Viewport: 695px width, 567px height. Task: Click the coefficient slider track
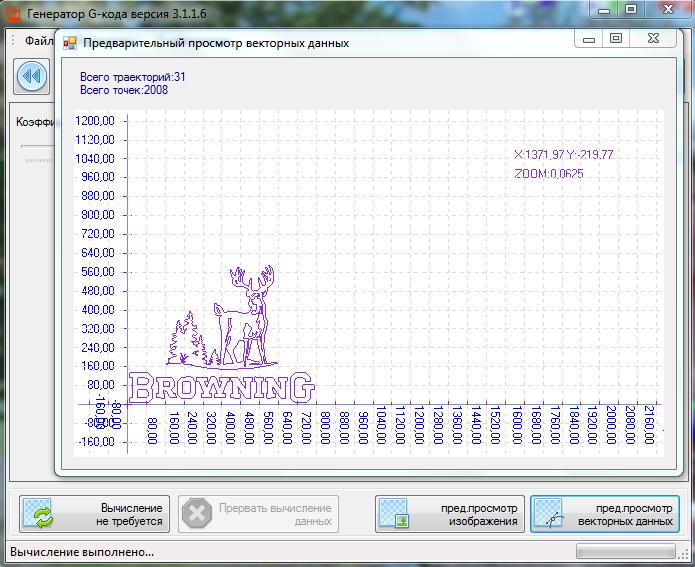tap(37, 146)
